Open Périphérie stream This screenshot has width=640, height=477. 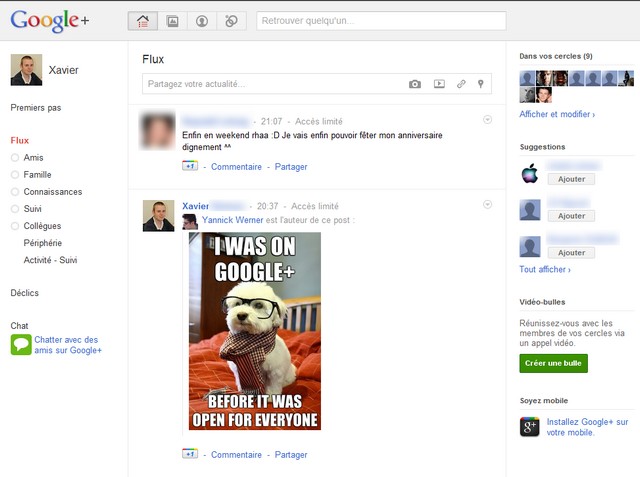click(x=42, y=243)
